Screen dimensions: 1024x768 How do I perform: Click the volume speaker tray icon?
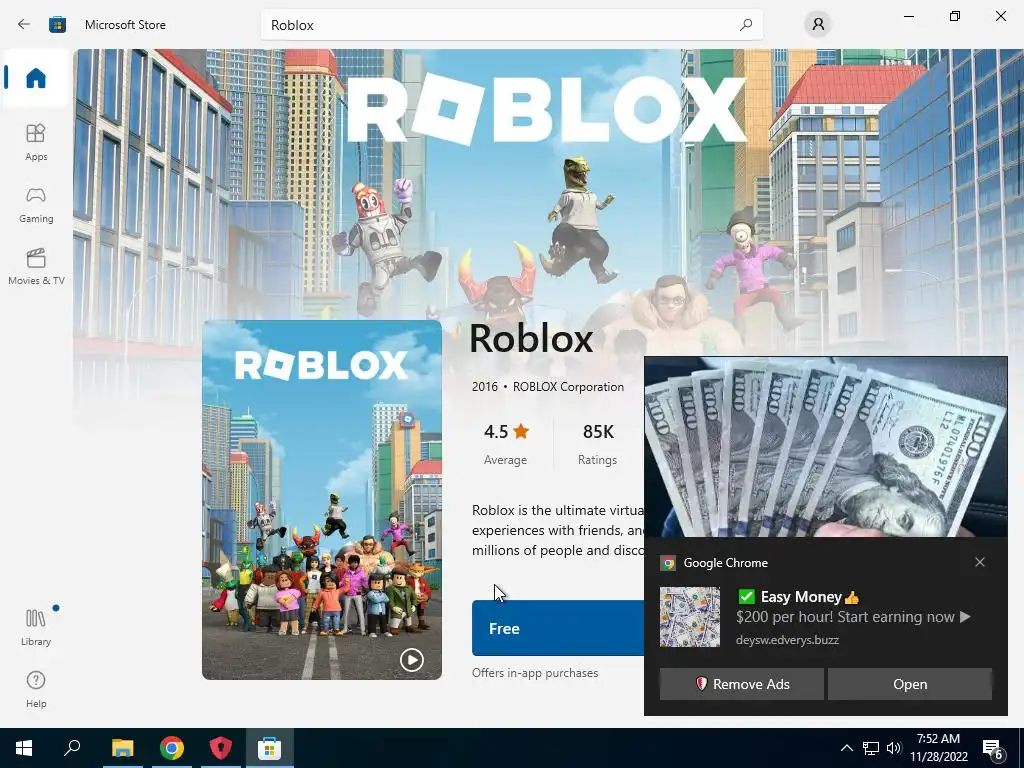894,748
